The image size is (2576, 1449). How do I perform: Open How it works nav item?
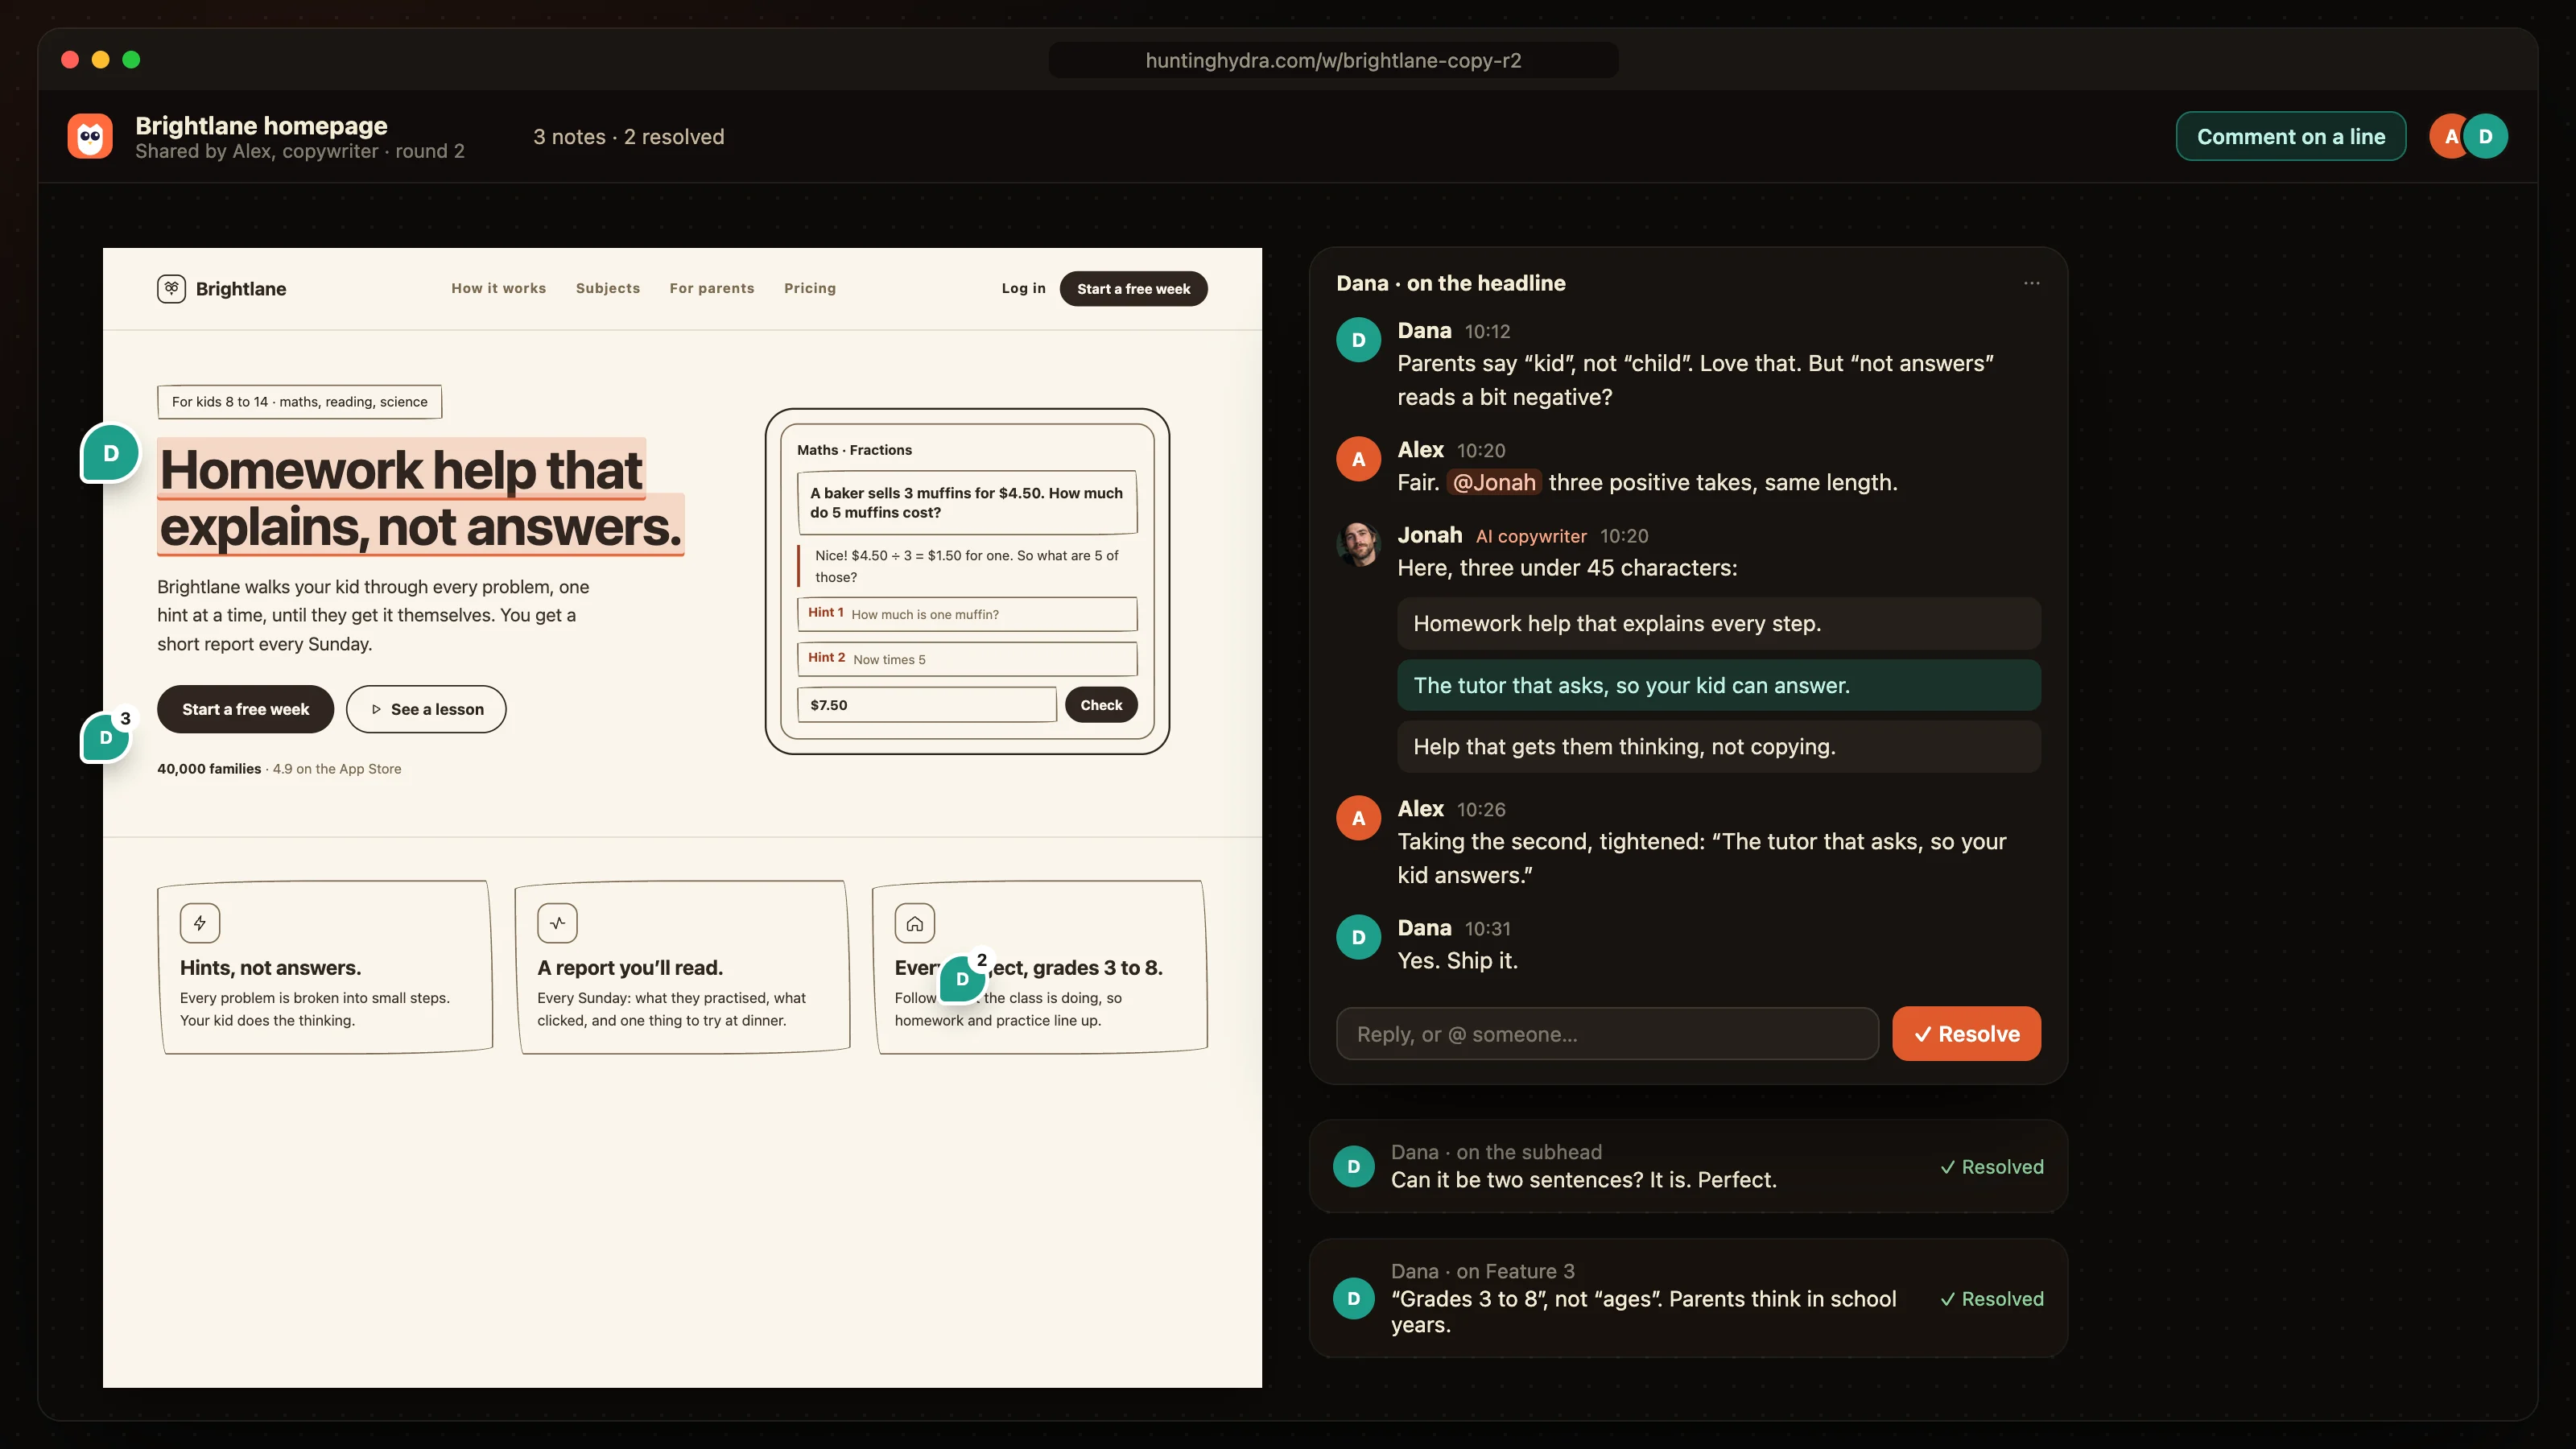[x=498, y=288]
